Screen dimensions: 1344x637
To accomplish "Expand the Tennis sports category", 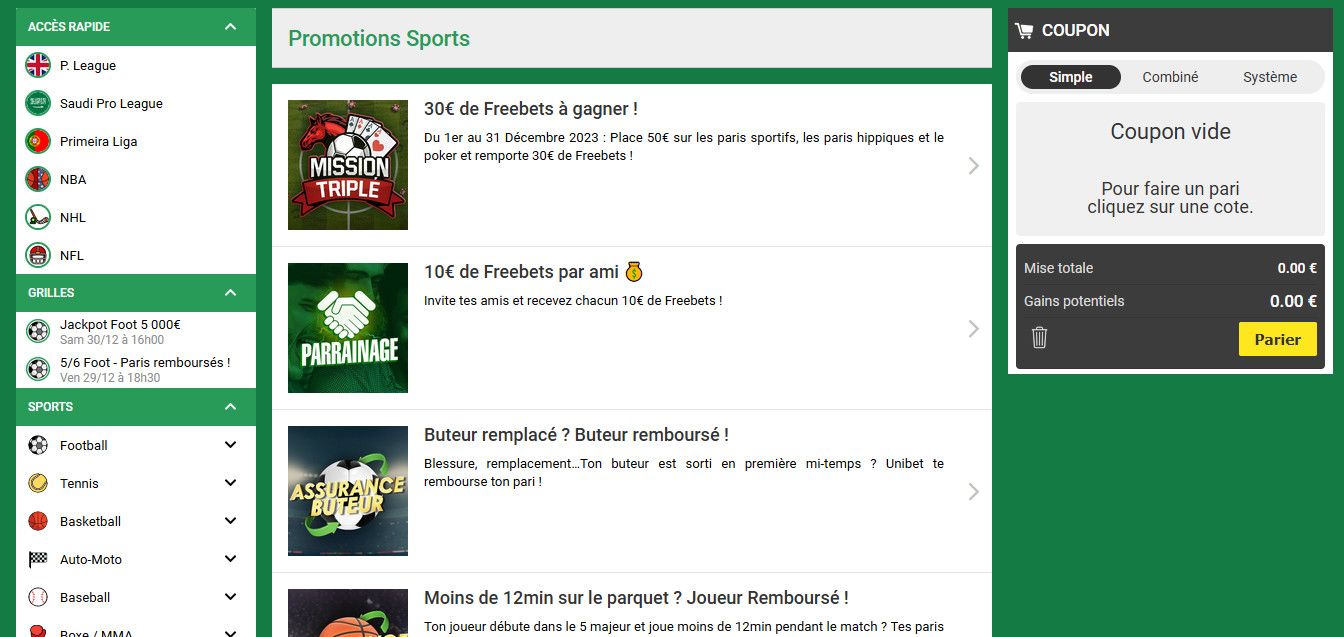I will click(x=231, y=483).
